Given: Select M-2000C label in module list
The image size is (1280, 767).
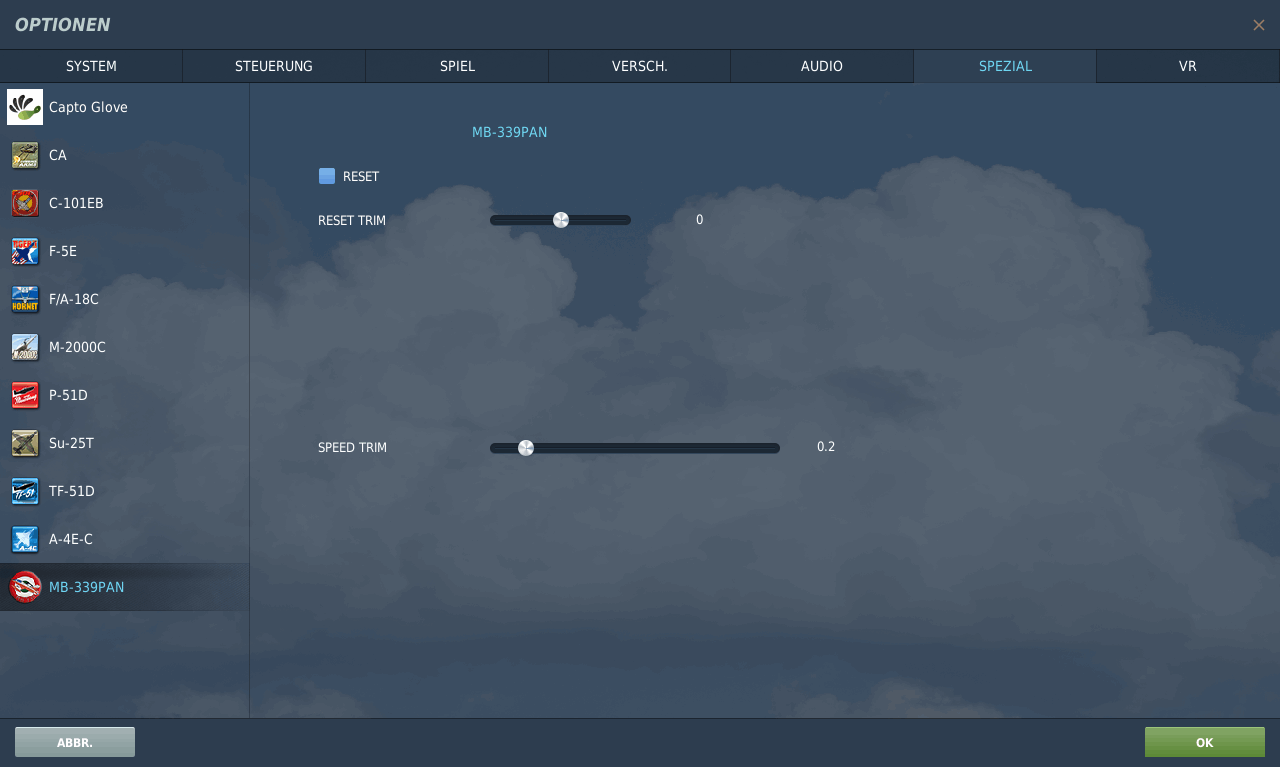Looking at the screenshot, I should (77, 347).
